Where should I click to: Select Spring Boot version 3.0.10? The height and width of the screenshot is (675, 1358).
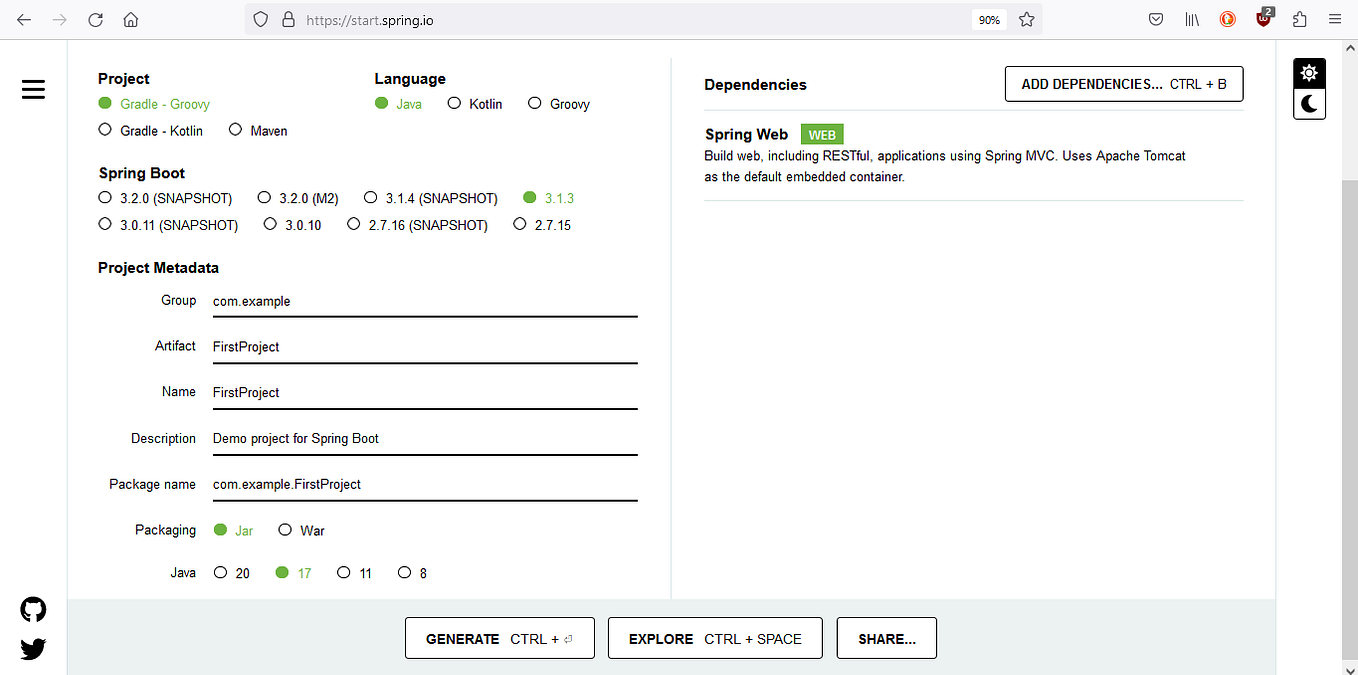pyautogui.click(x=270, y=224)
